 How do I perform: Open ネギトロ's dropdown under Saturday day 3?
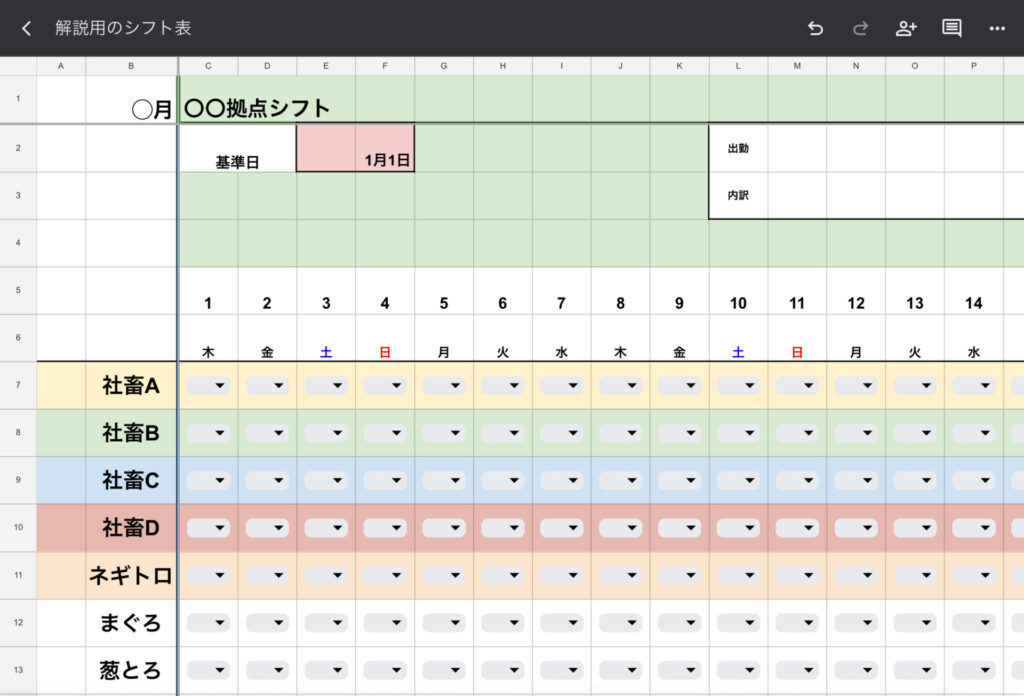point(326,575)
